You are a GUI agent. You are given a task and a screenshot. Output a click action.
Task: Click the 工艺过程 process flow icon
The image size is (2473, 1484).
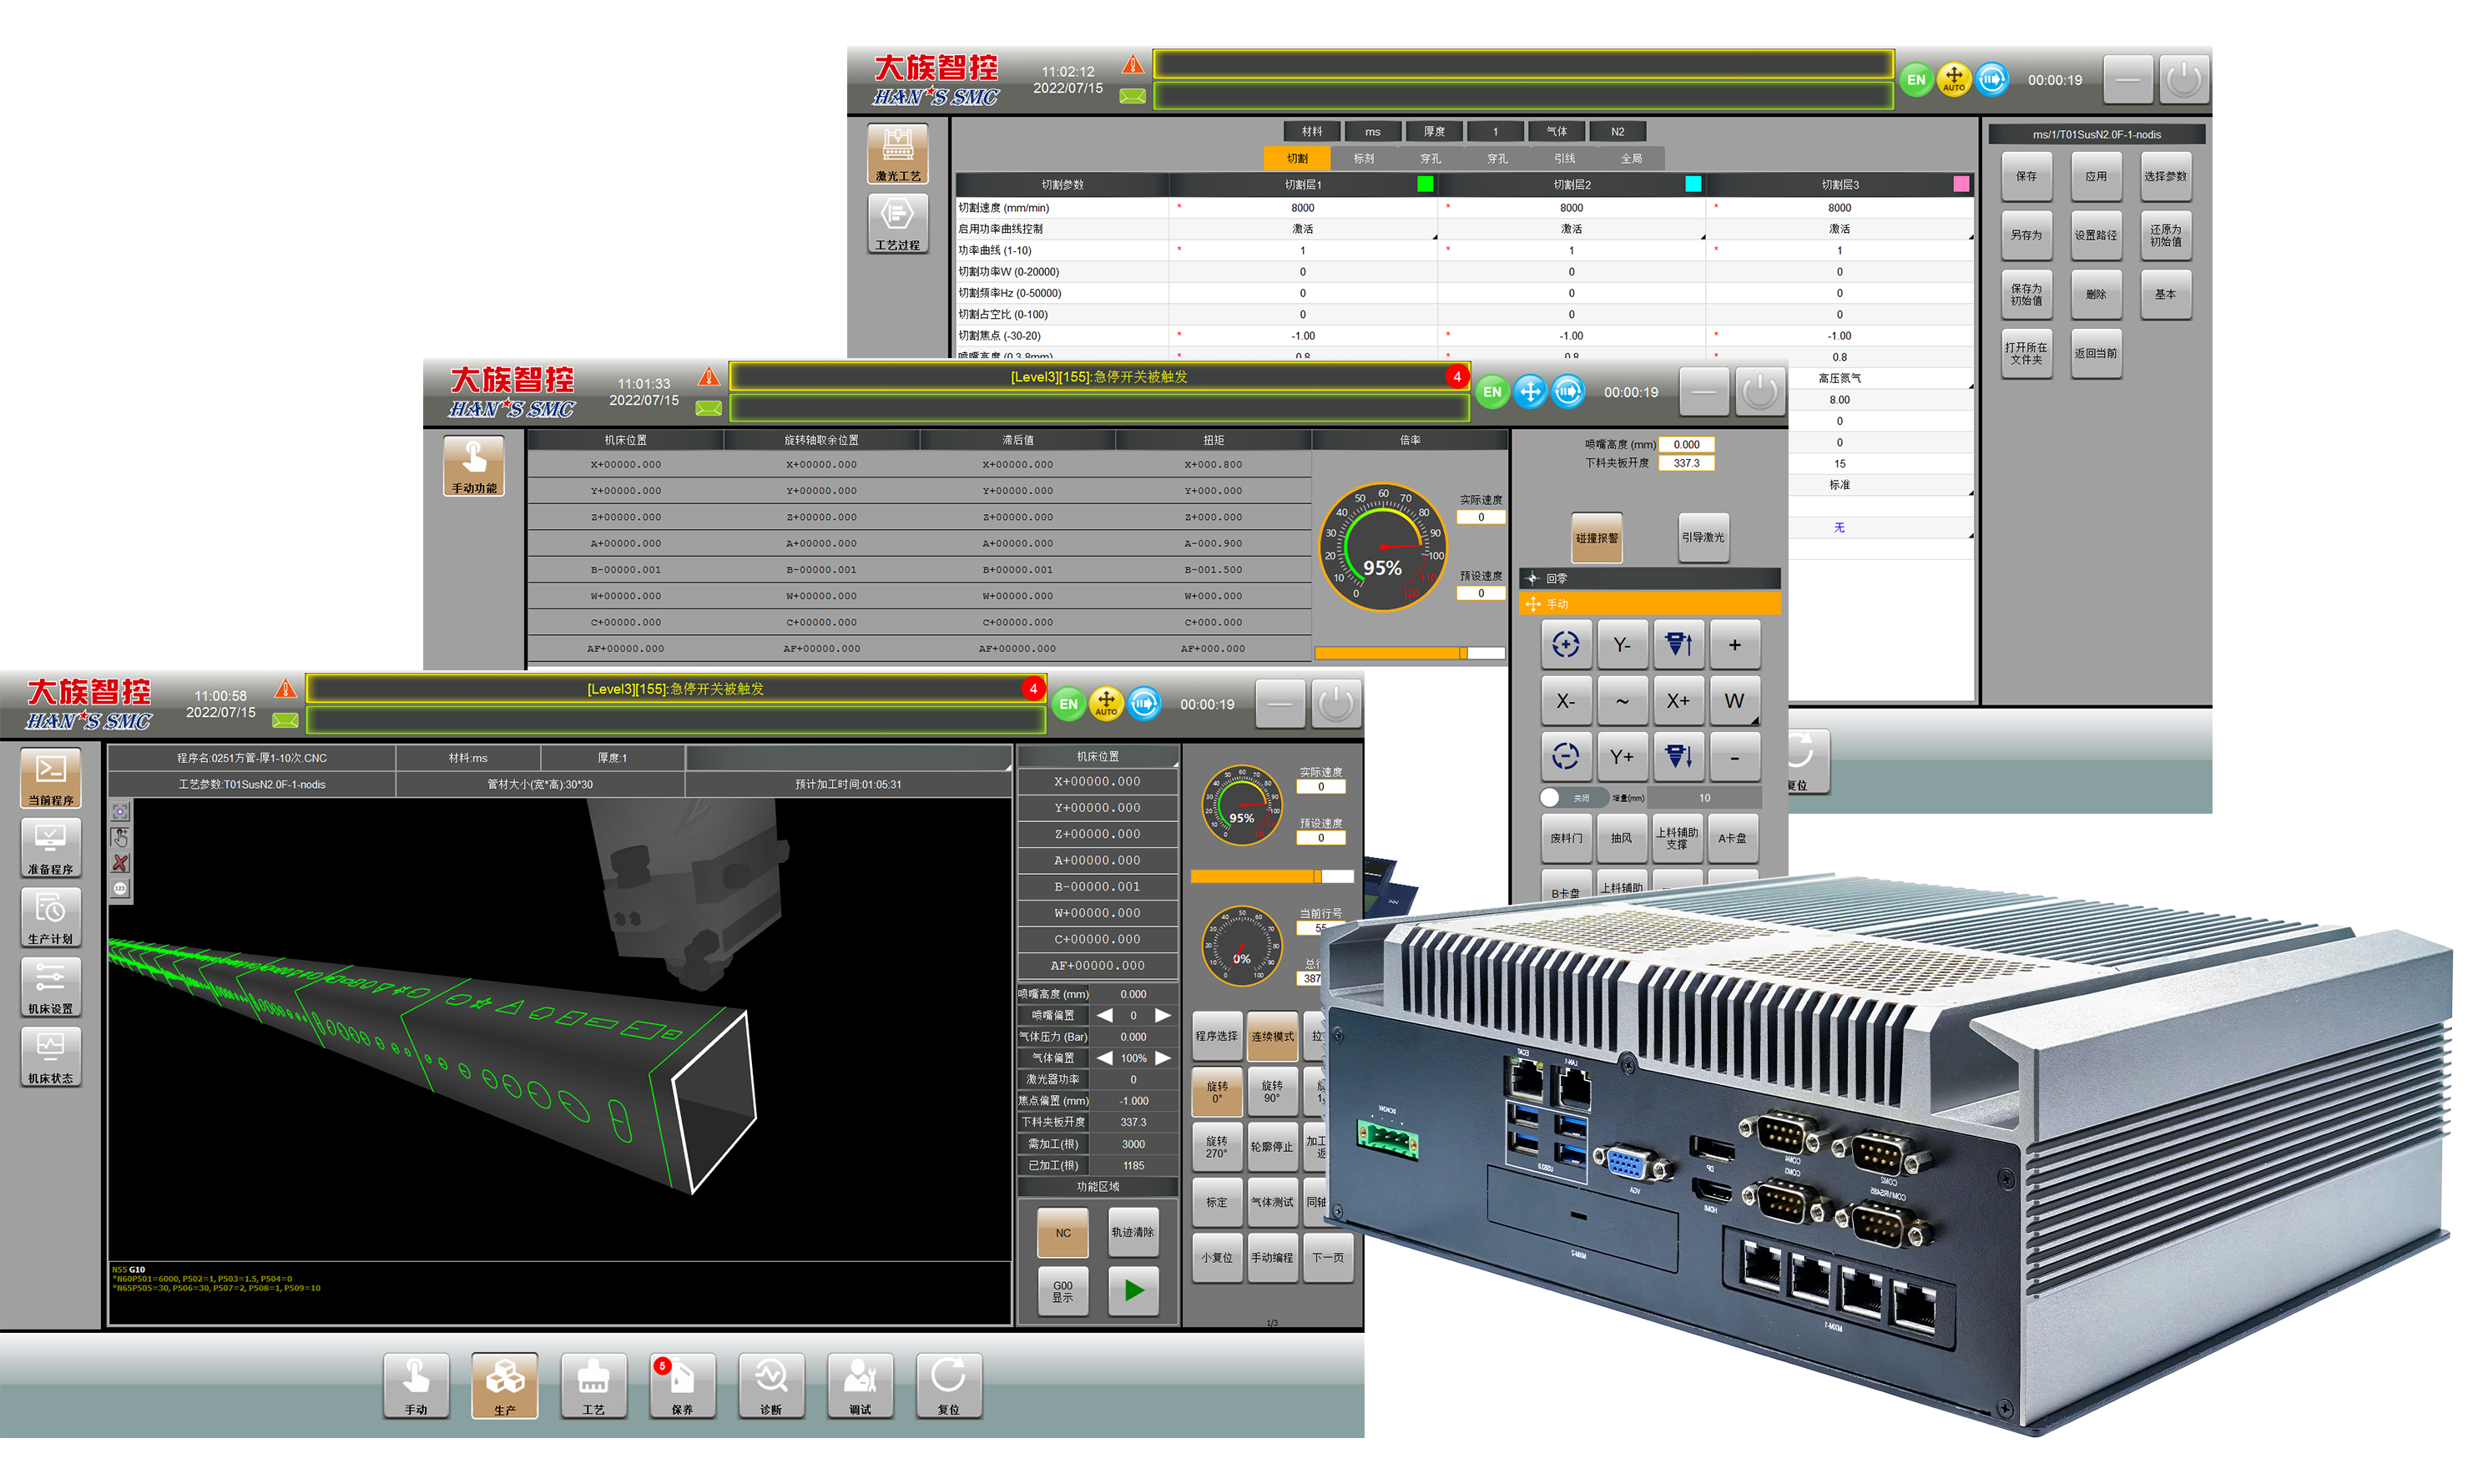click(897, 222)
